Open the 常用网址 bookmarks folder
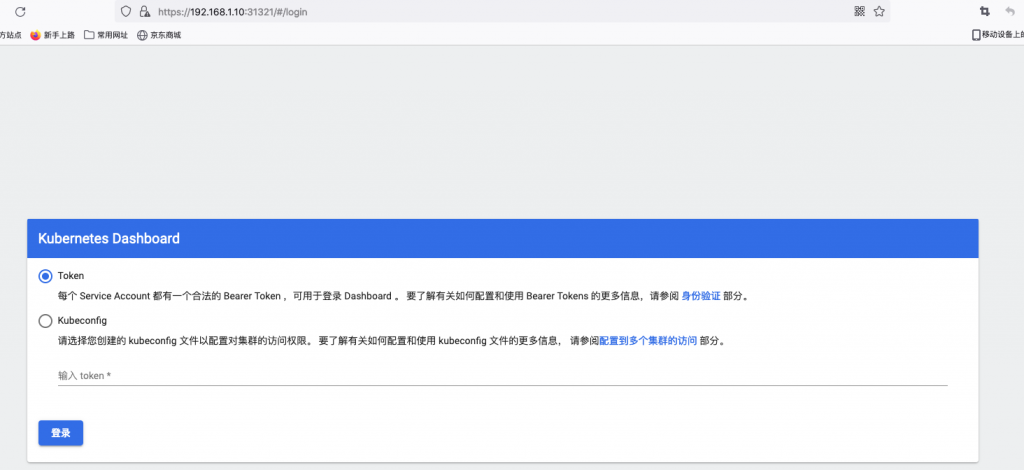 pos(106,35)
